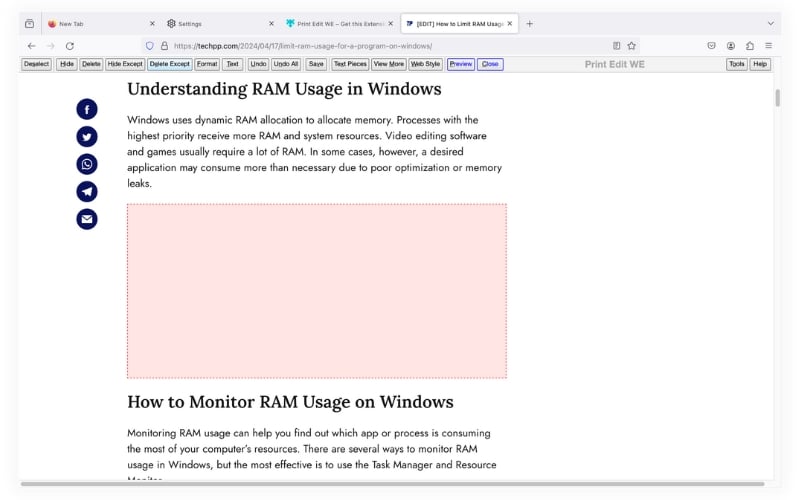The image size is (800, 500).
Task: Open extensions puzzle icon
Action: [749, 46]
